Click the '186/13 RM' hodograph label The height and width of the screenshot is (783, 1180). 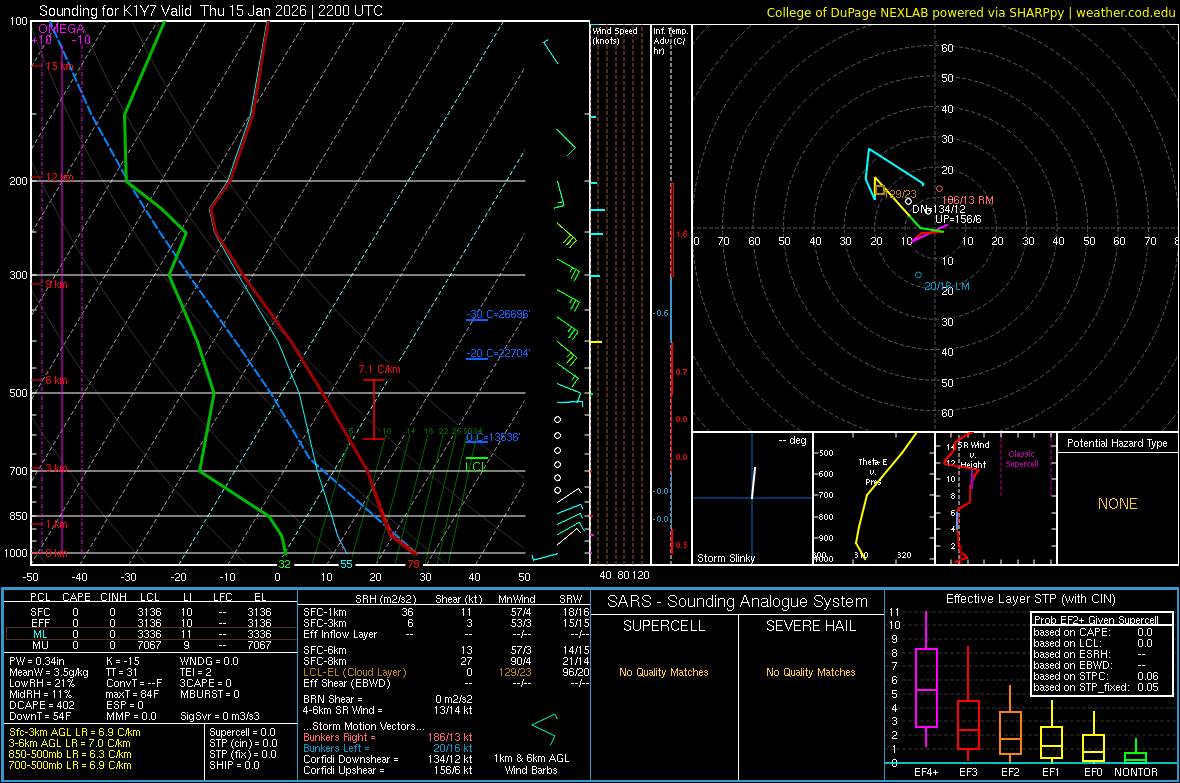pyautogui.click(x=968, y=200)
